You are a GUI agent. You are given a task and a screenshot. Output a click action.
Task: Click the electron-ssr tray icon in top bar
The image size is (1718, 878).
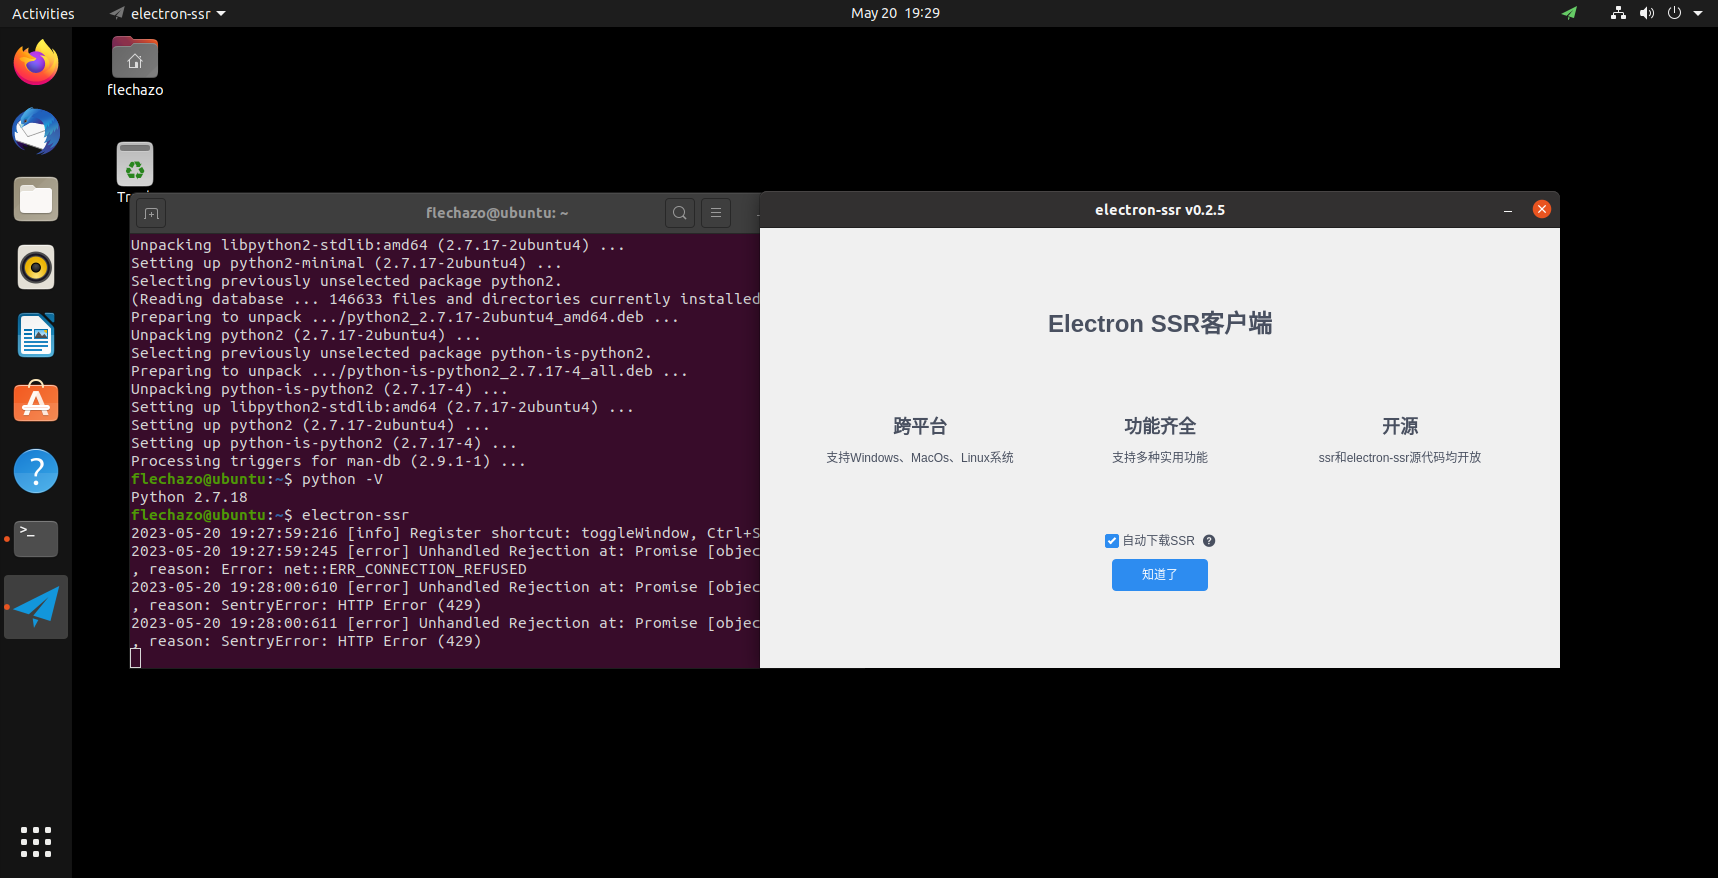coord(1569,14)
